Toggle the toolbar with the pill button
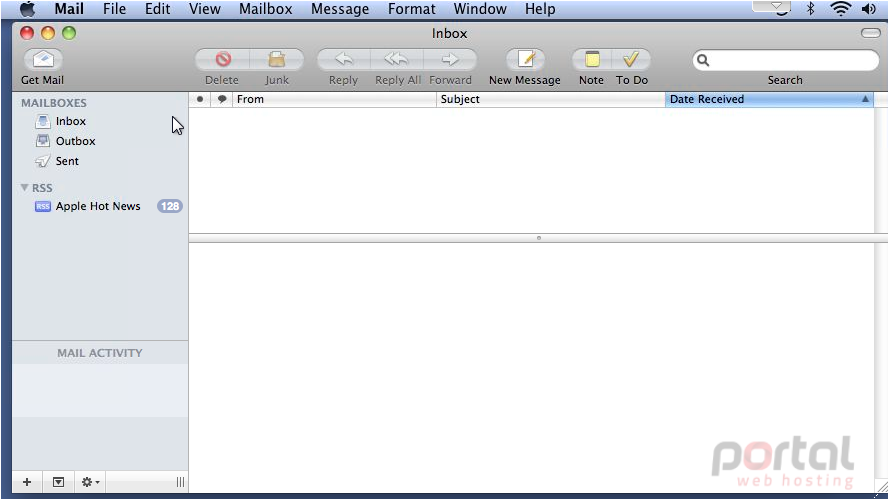The image size is (889, 500). (871, 33)
